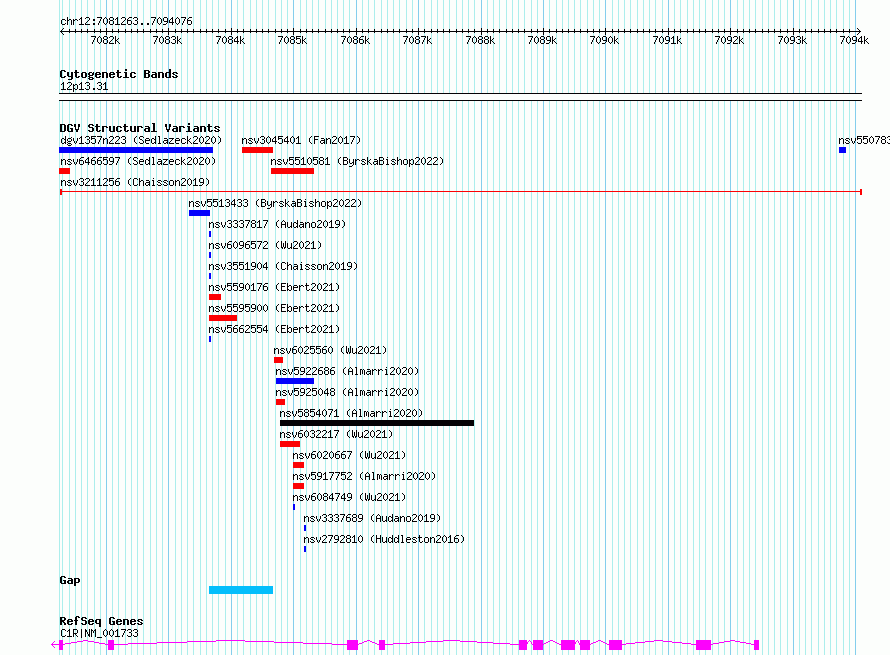Click the 7088k ruler position
The image size is (890, 655).
480,40
